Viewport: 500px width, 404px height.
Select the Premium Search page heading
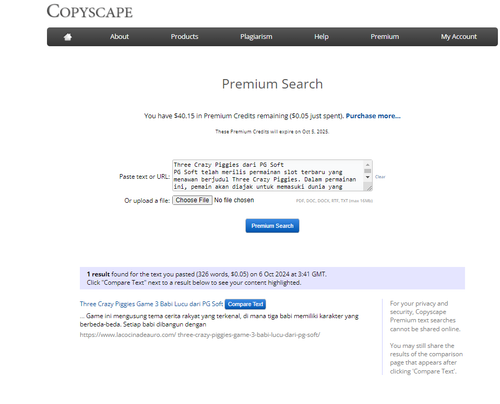click(272, 84)
